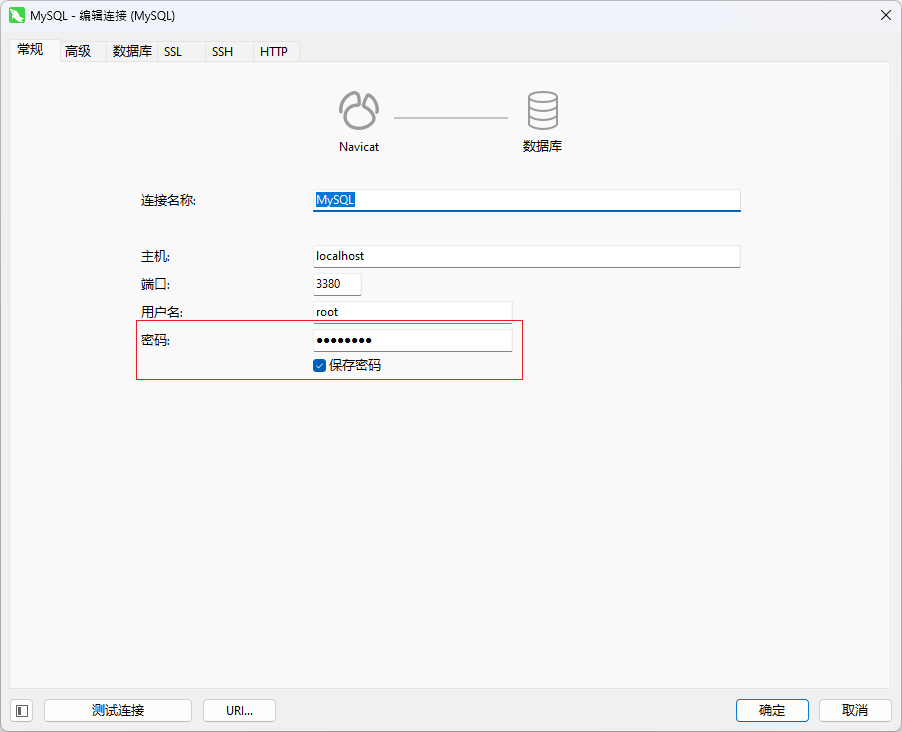Image resolution: width=902 pixels, height=732 pixels.
Task: Click the 端口 field showing 3380
Action: (x=337, y=284)
